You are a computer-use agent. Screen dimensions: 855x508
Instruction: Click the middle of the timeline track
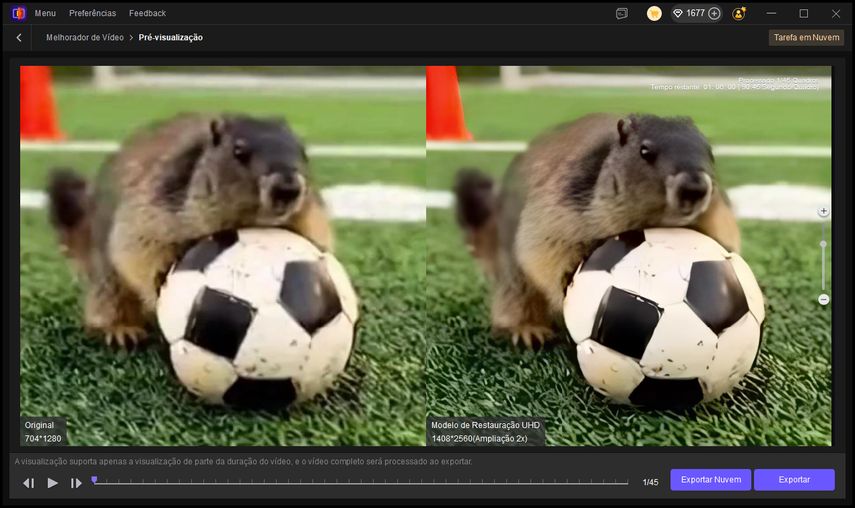point(361,483)
